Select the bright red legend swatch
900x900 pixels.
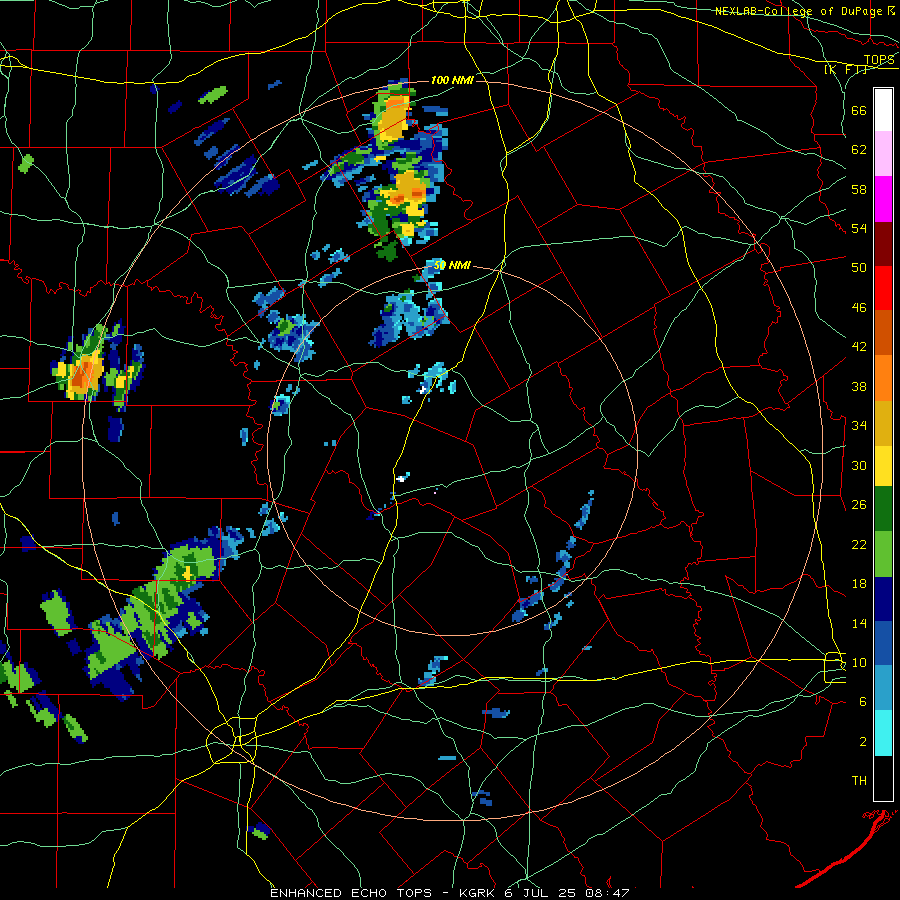883,288
